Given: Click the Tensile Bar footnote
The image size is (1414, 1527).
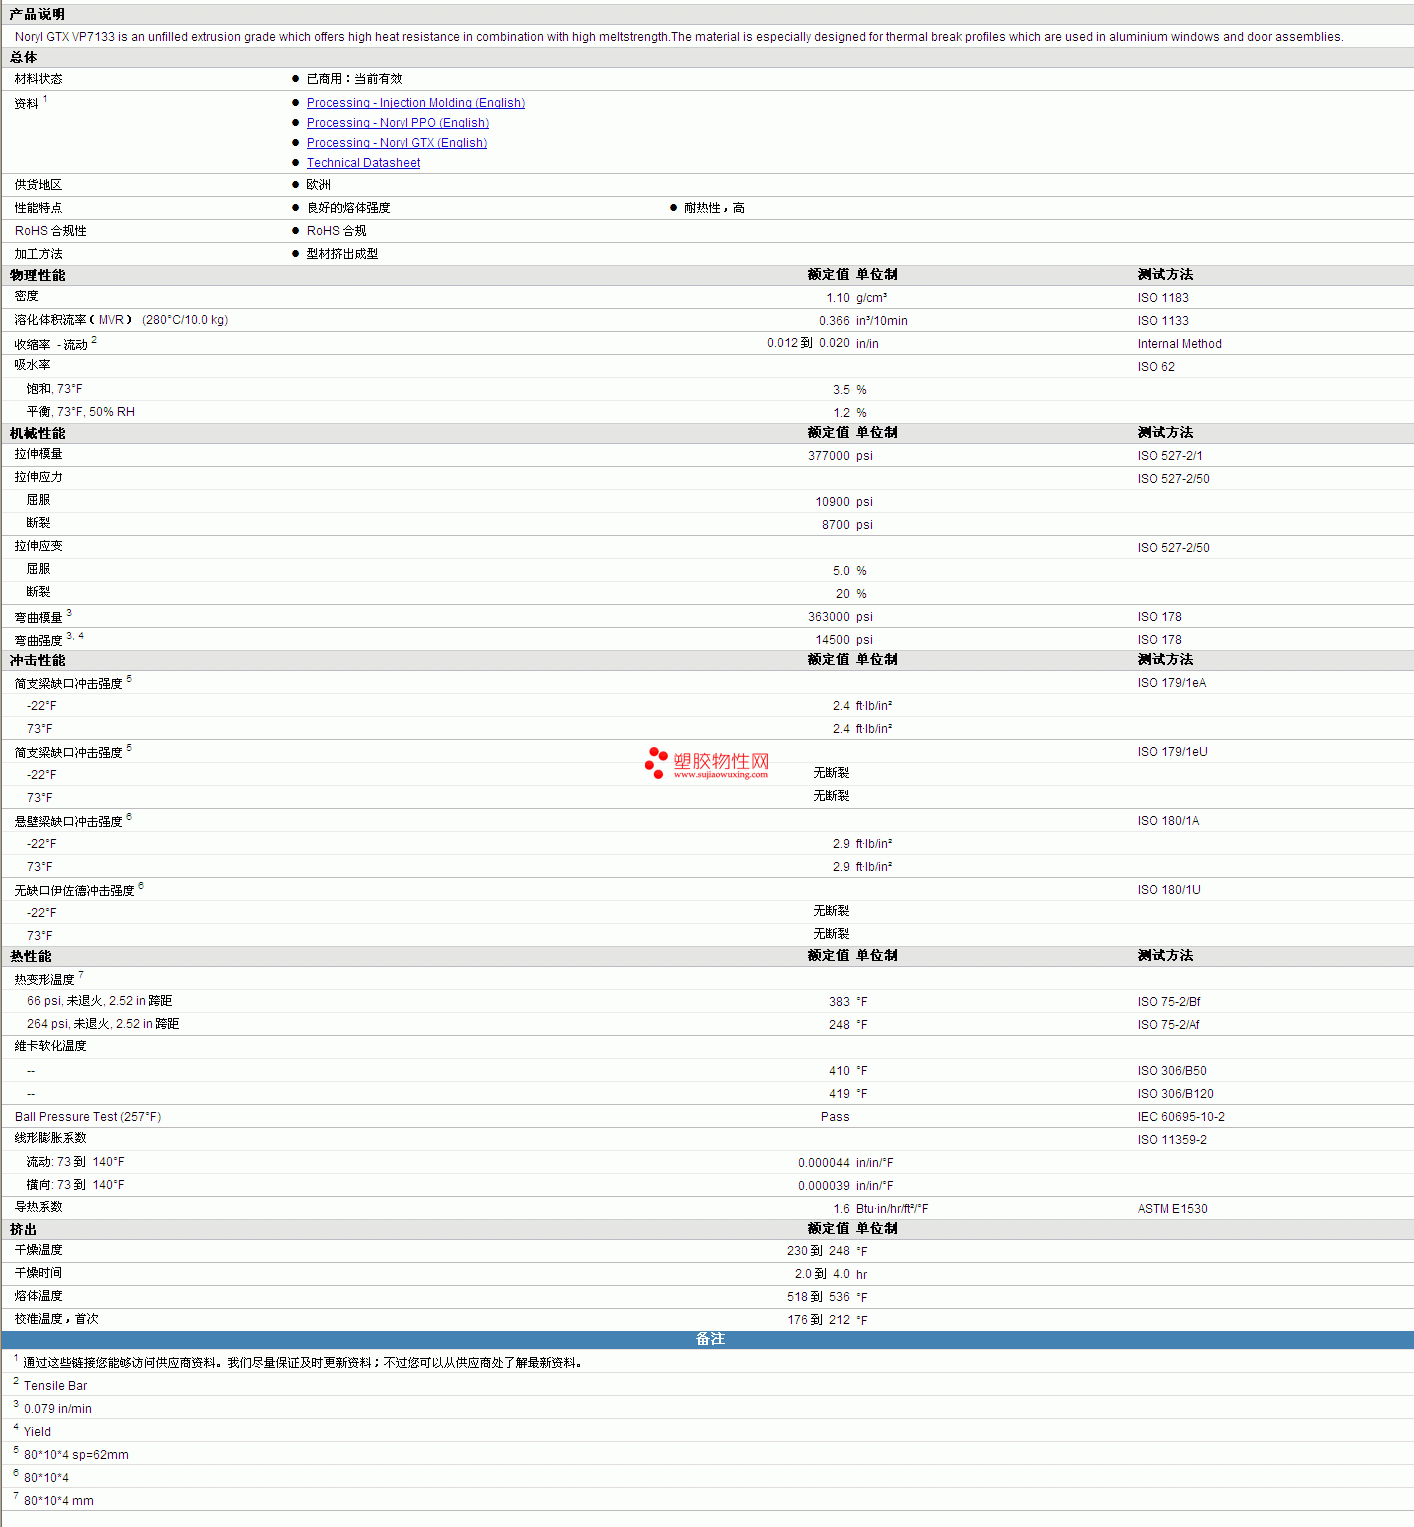Looking at the screenshot, I should pyautogui.click(x=55, y=1386).
